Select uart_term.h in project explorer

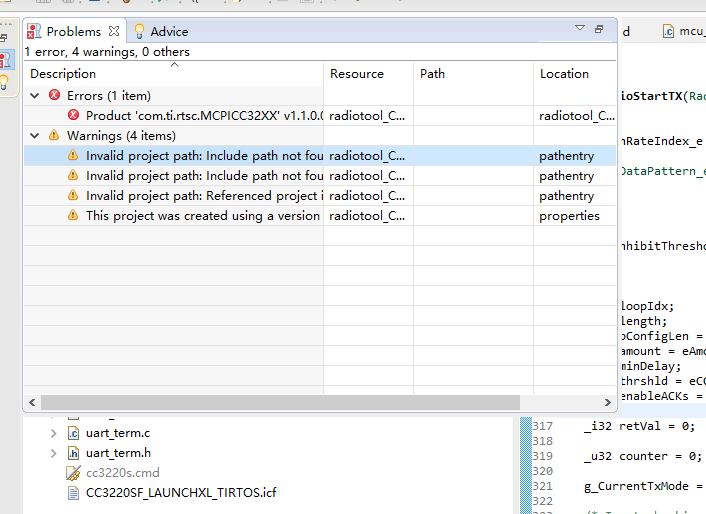point(118,453)
